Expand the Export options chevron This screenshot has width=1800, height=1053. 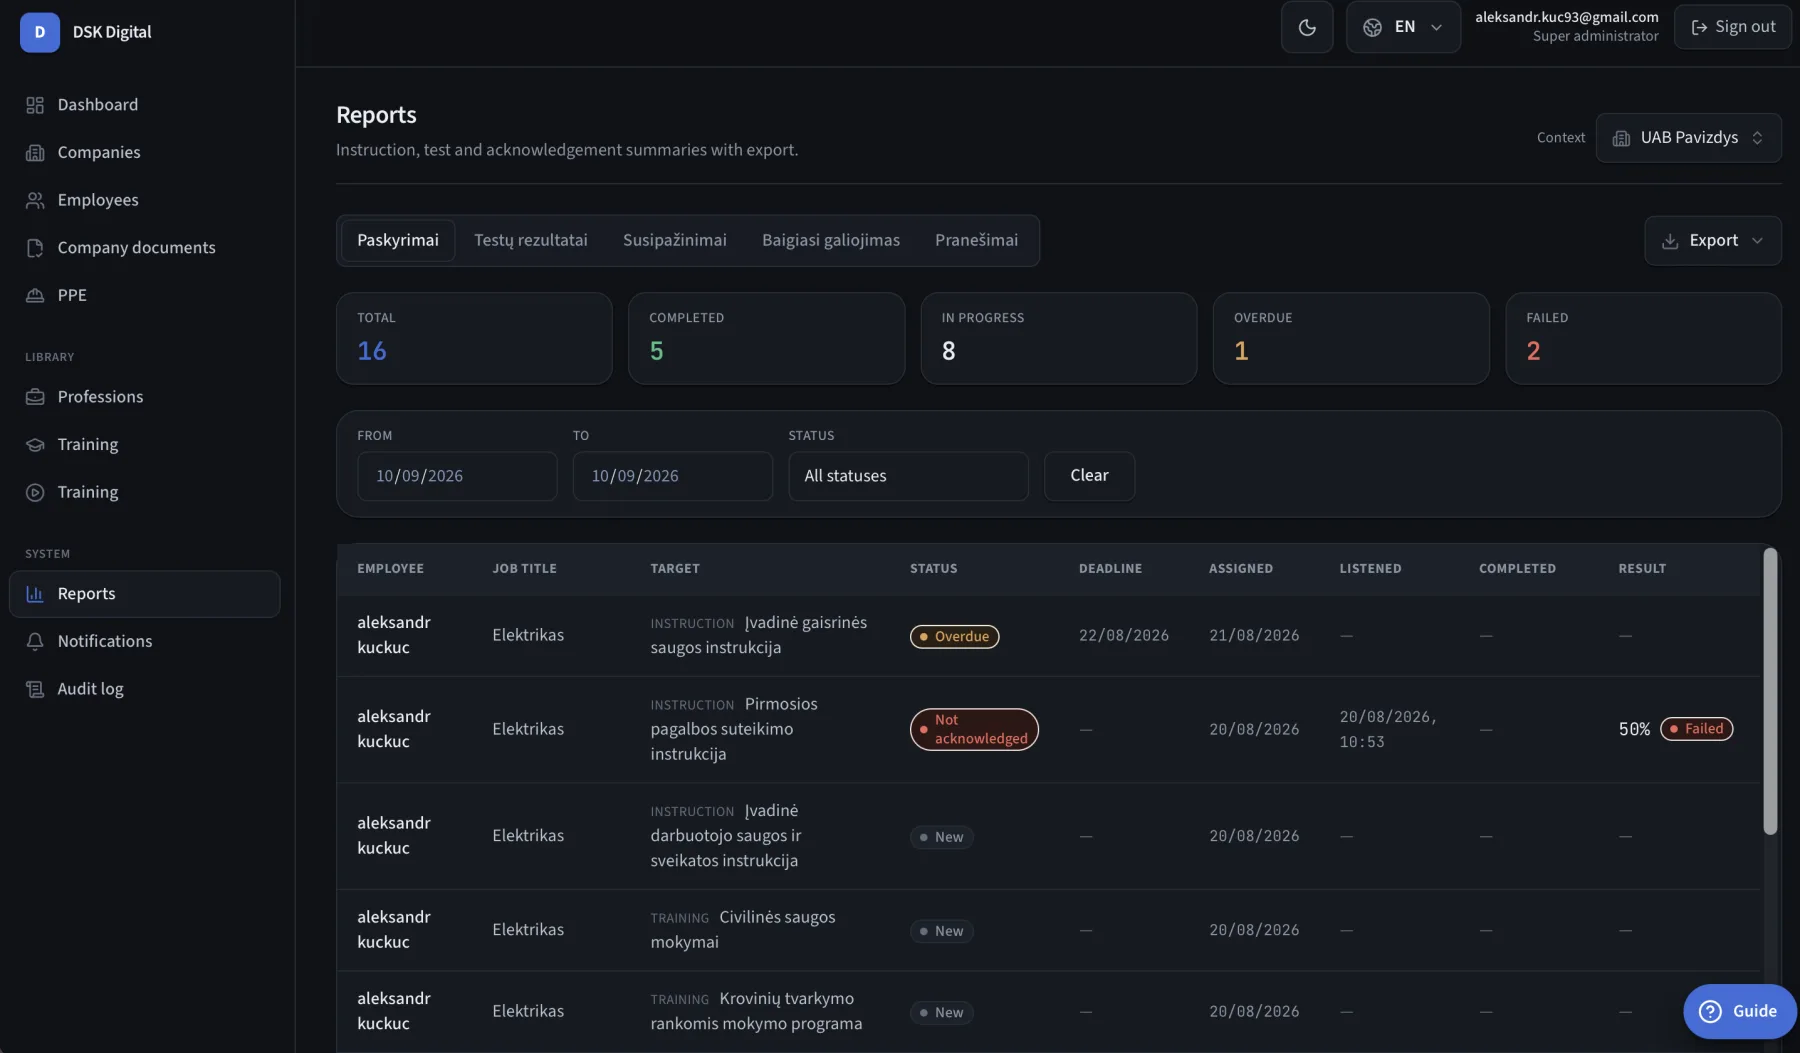1757,241
